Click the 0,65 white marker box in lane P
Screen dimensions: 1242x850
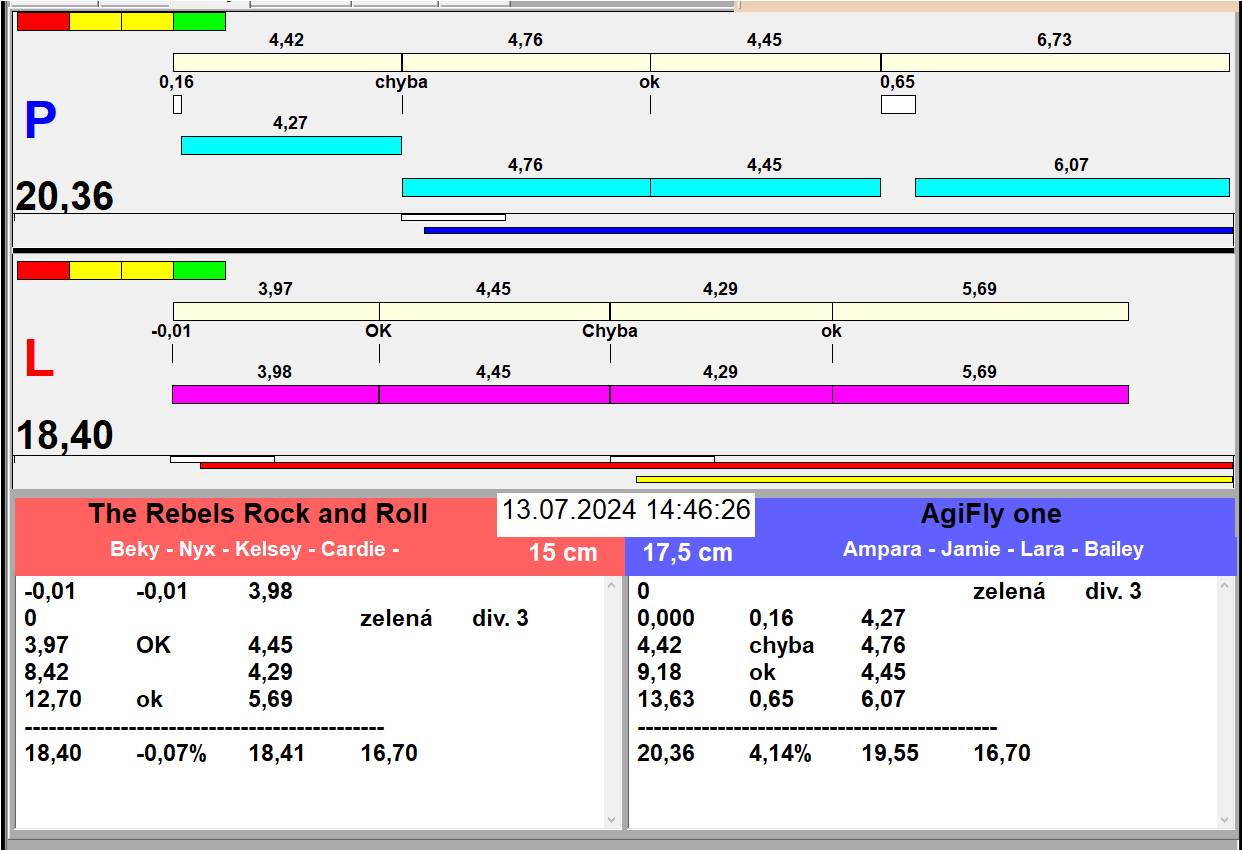click(x=898, y=104)
